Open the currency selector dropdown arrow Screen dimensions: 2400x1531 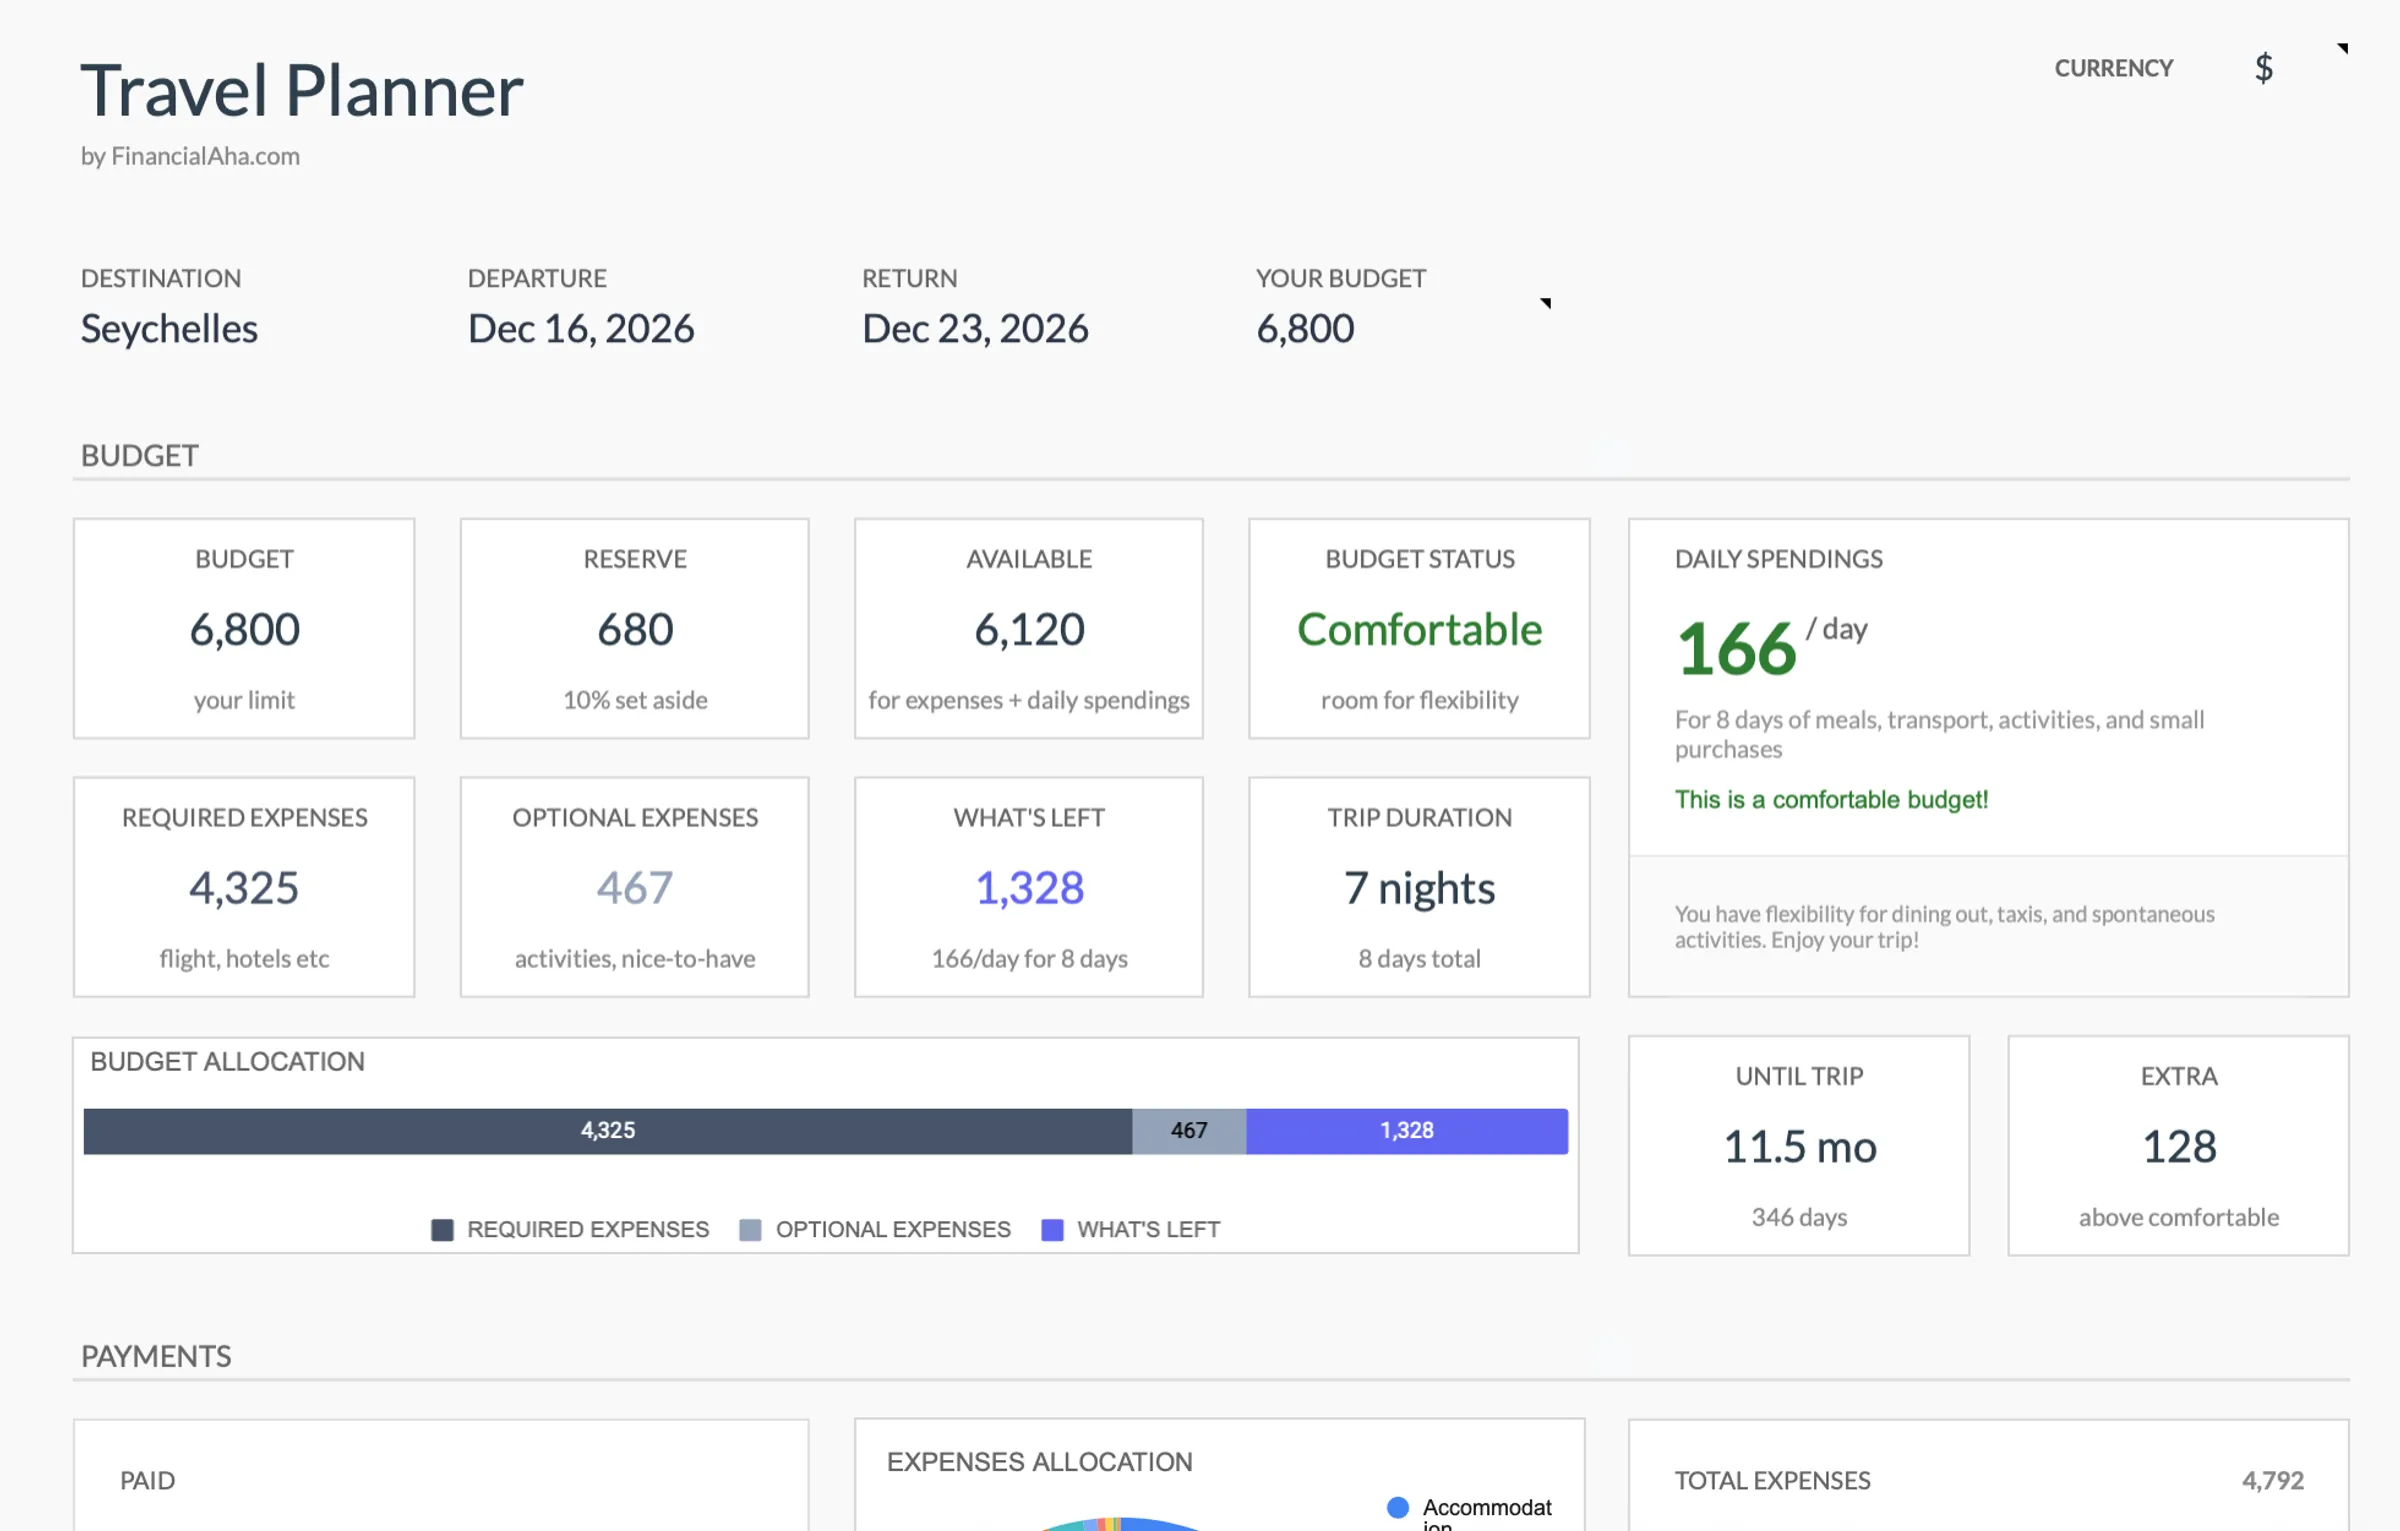(x=2344, y=46)
